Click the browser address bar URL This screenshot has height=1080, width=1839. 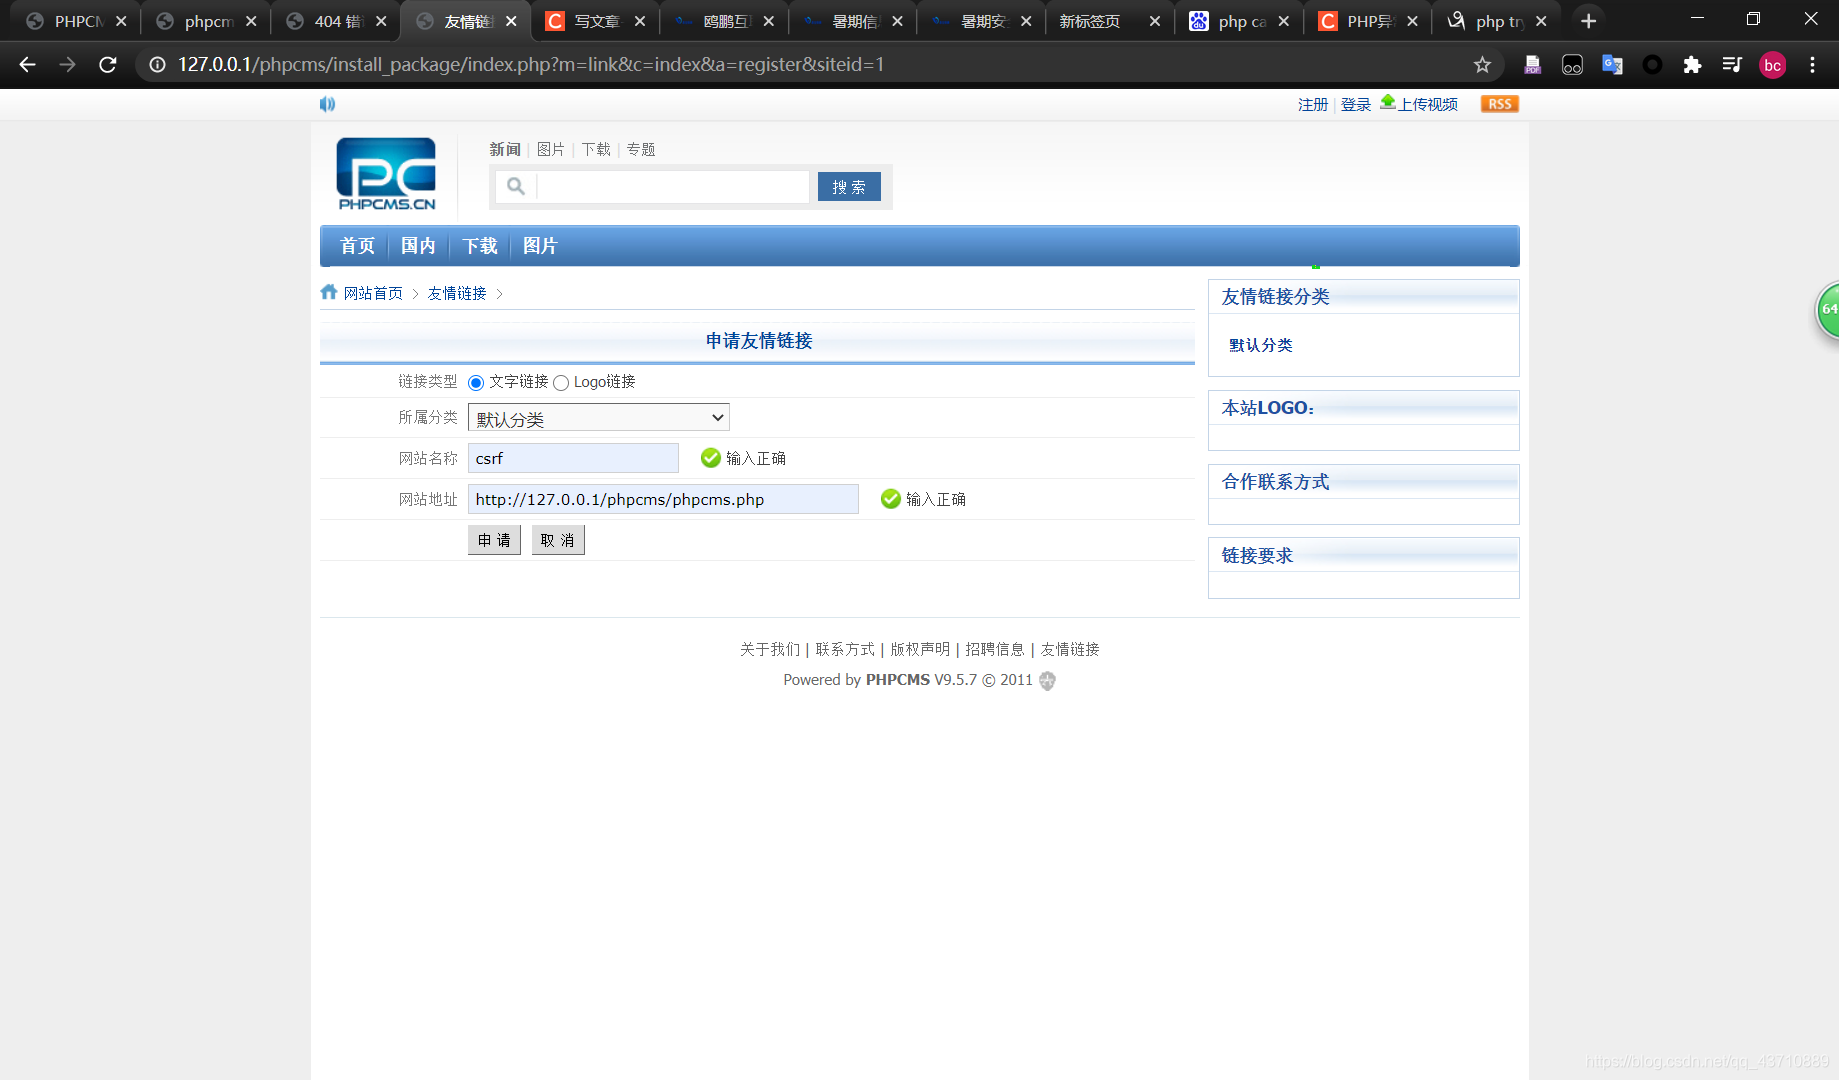coord(530,65)
